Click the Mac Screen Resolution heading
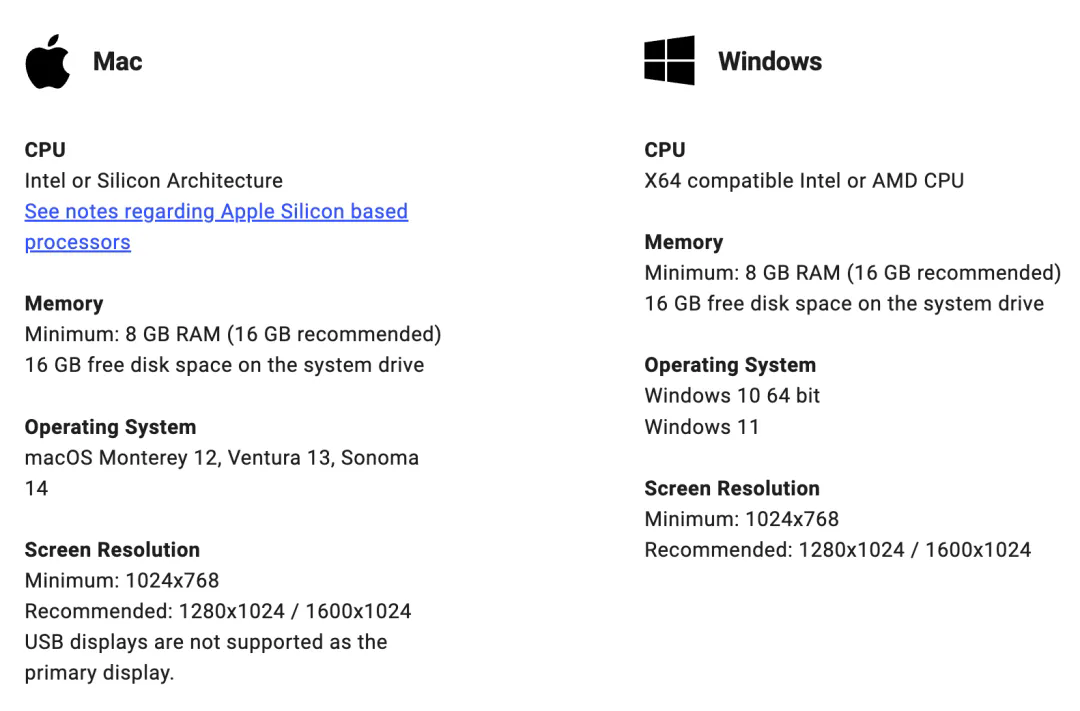Screen dimensions: 1080x711 point(112,550)
